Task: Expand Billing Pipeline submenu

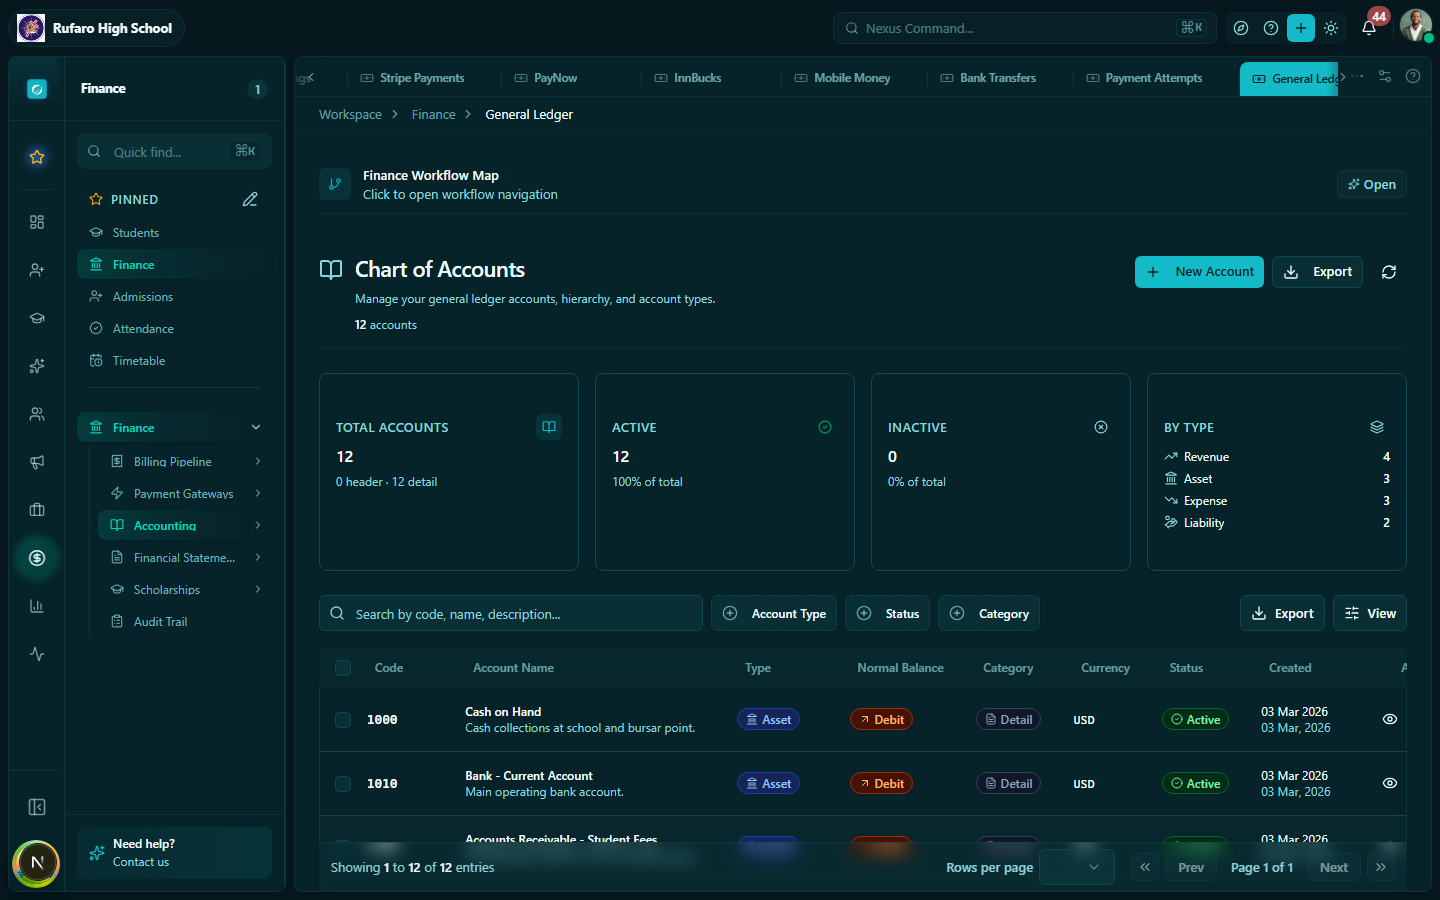Action: pyautogui.click(x=258, y=461)
